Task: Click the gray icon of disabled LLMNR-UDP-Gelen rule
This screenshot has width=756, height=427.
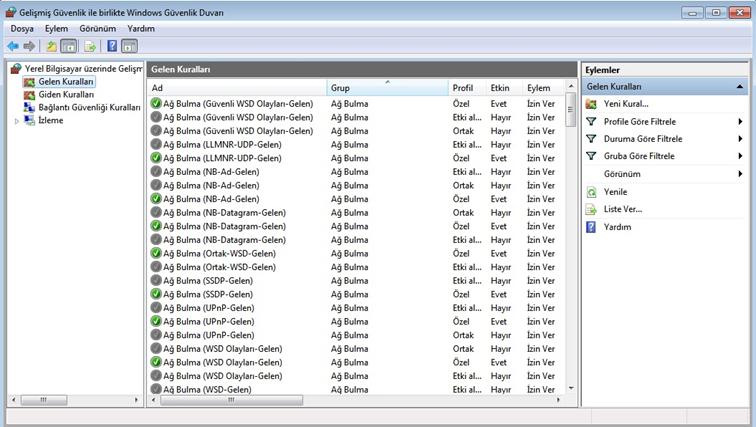Action: pos(156,144)
